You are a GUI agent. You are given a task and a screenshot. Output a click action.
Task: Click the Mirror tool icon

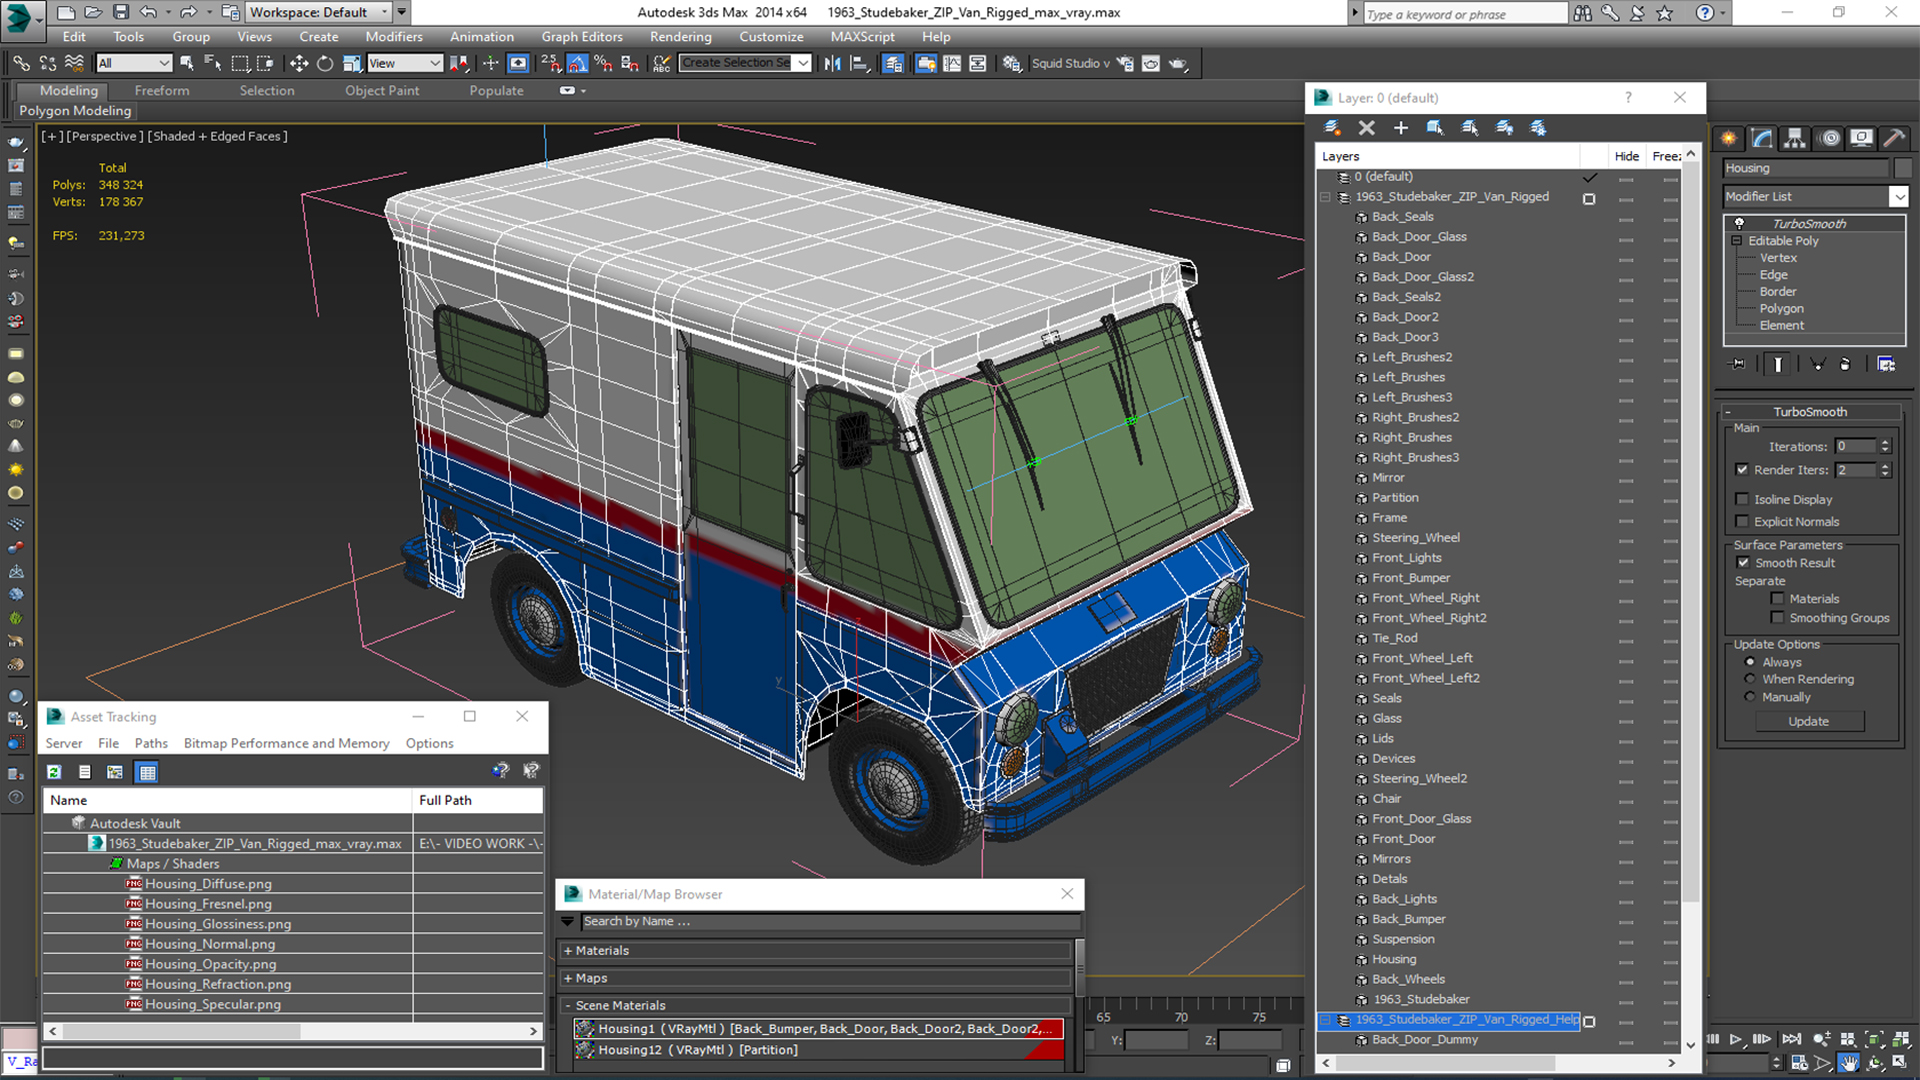[833, 63]
